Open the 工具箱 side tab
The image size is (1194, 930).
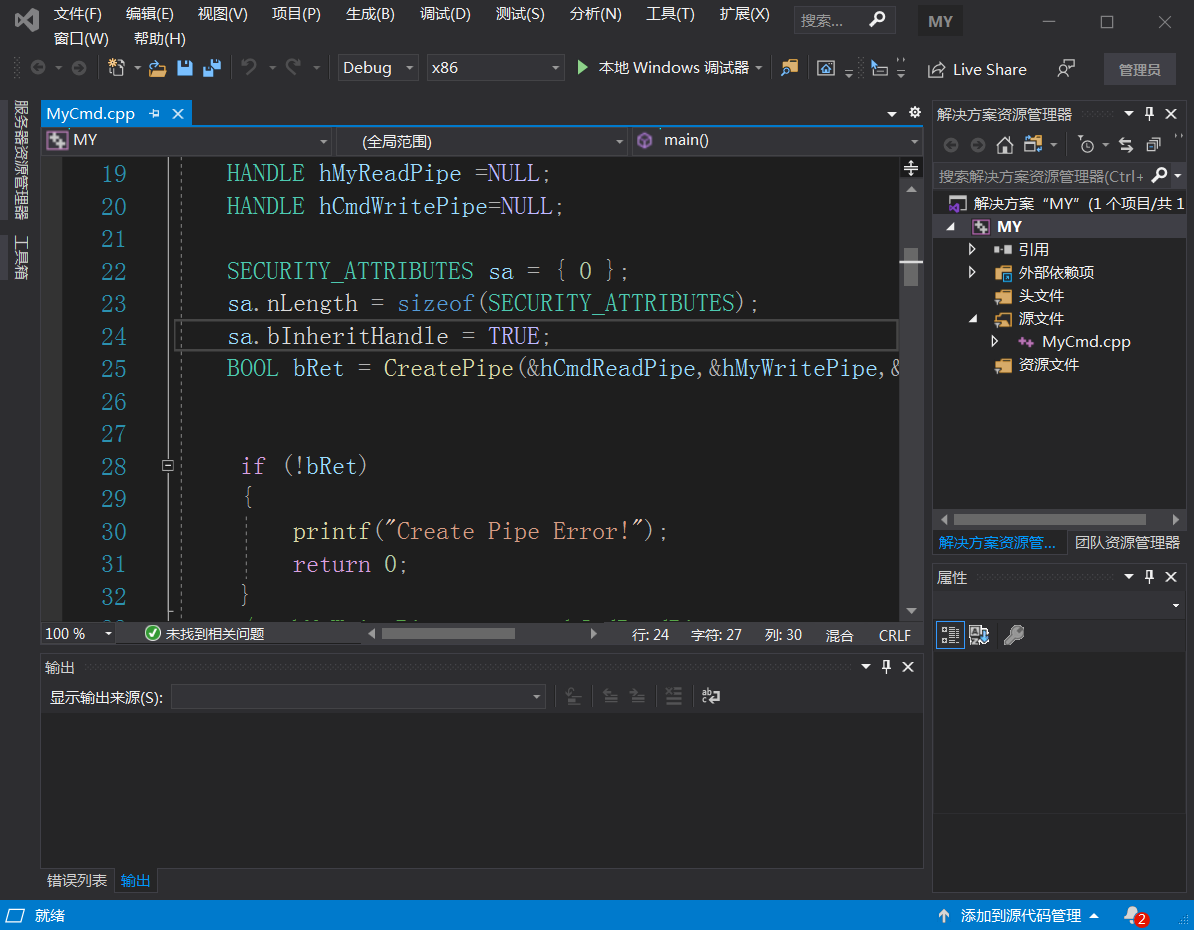pyautogui.click(x=21, y=257)
